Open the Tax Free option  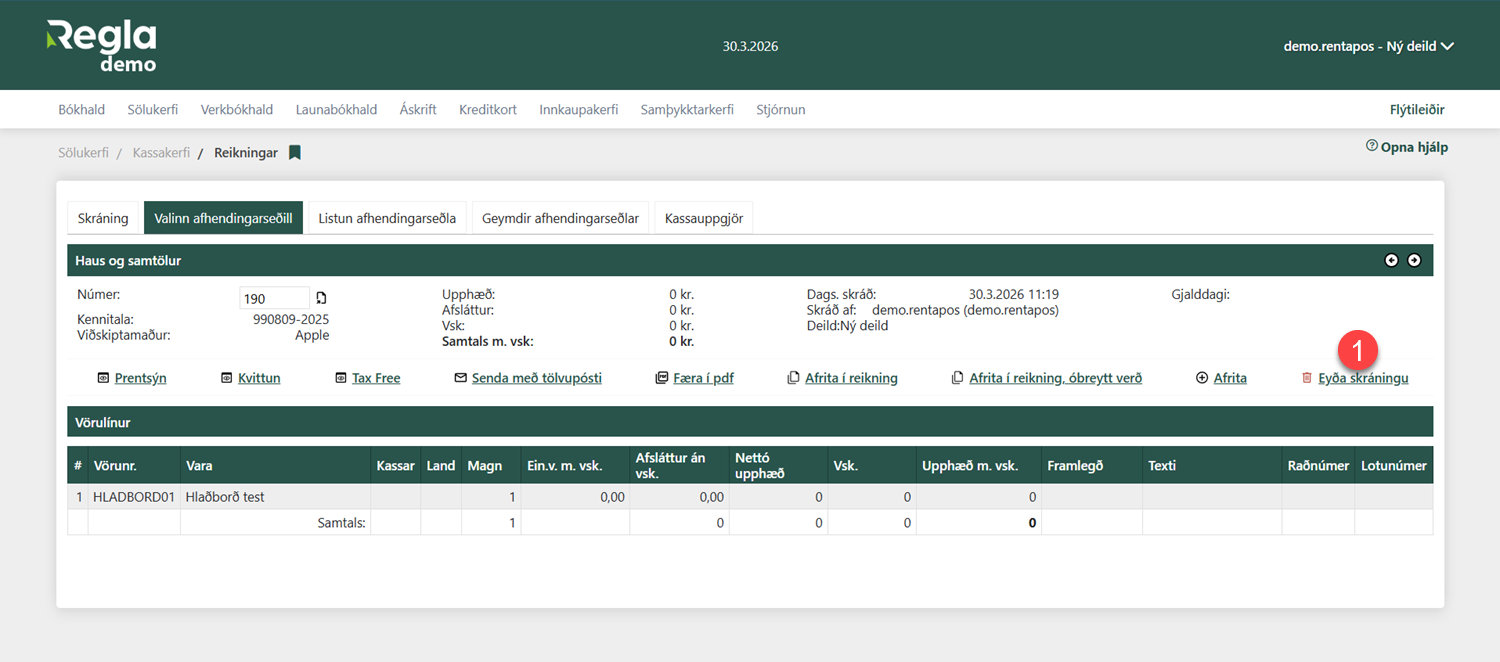375,378
